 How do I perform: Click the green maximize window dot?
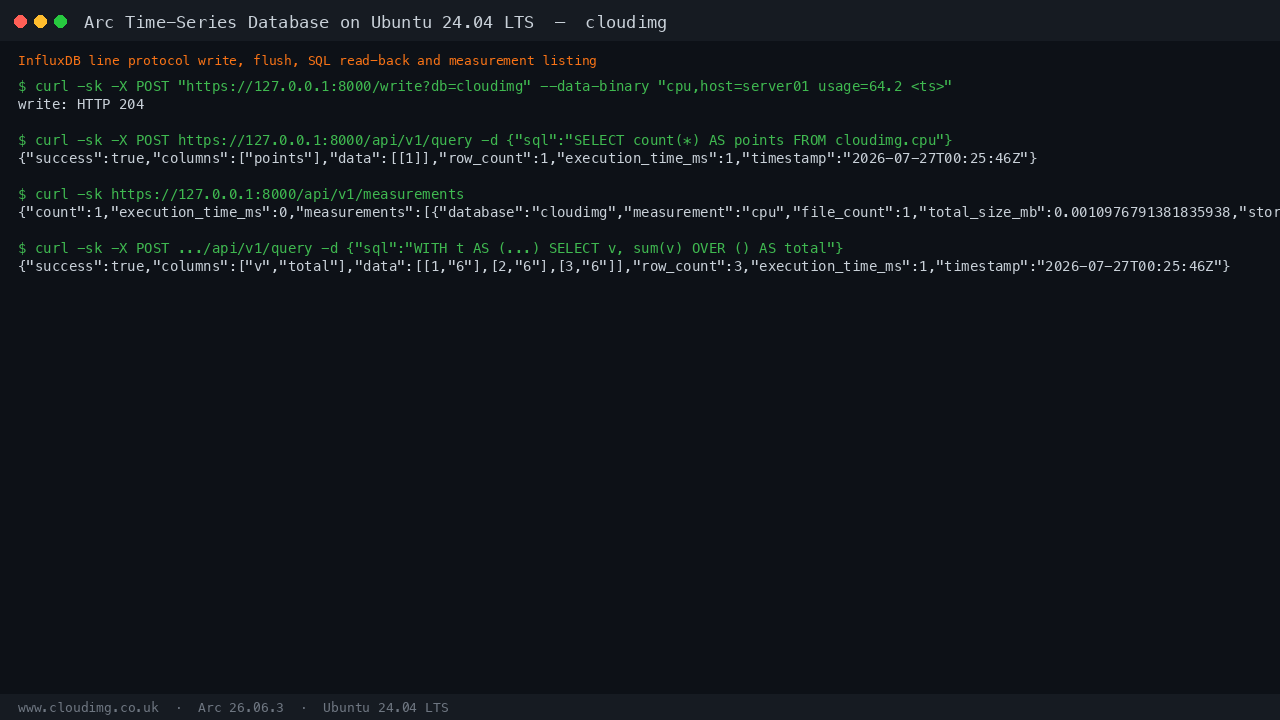(x=60, y=21)
